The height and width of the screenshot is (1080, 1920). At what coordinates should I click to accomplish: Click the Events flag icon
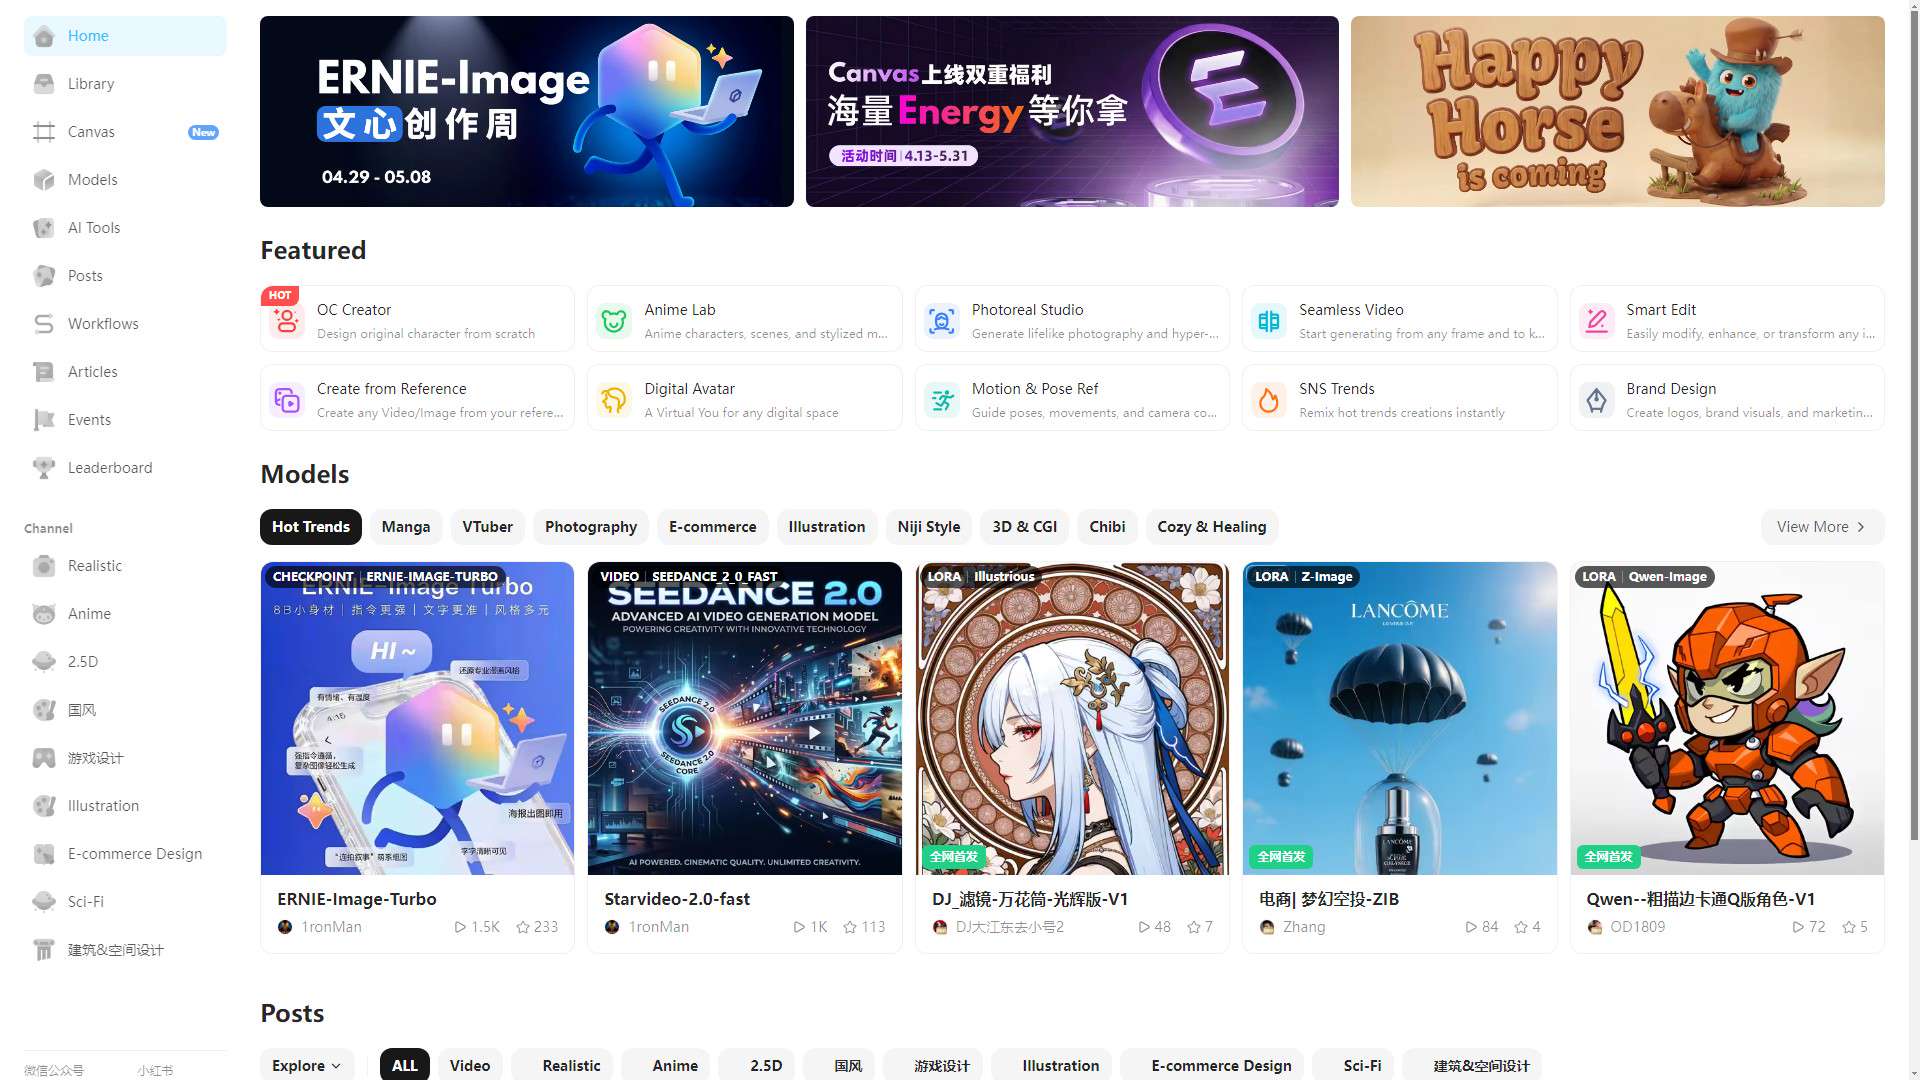coord(44,420)
